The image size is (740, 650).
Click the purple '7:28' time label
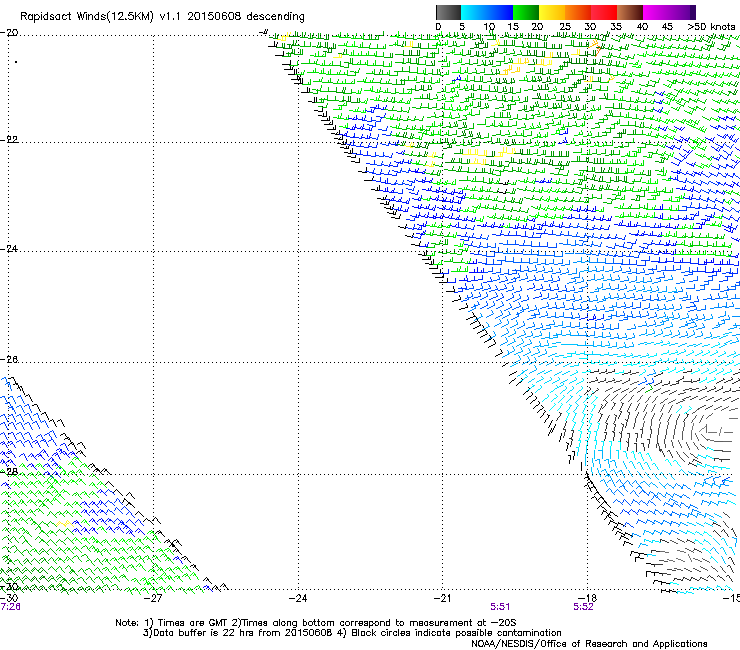coord(10,607)
